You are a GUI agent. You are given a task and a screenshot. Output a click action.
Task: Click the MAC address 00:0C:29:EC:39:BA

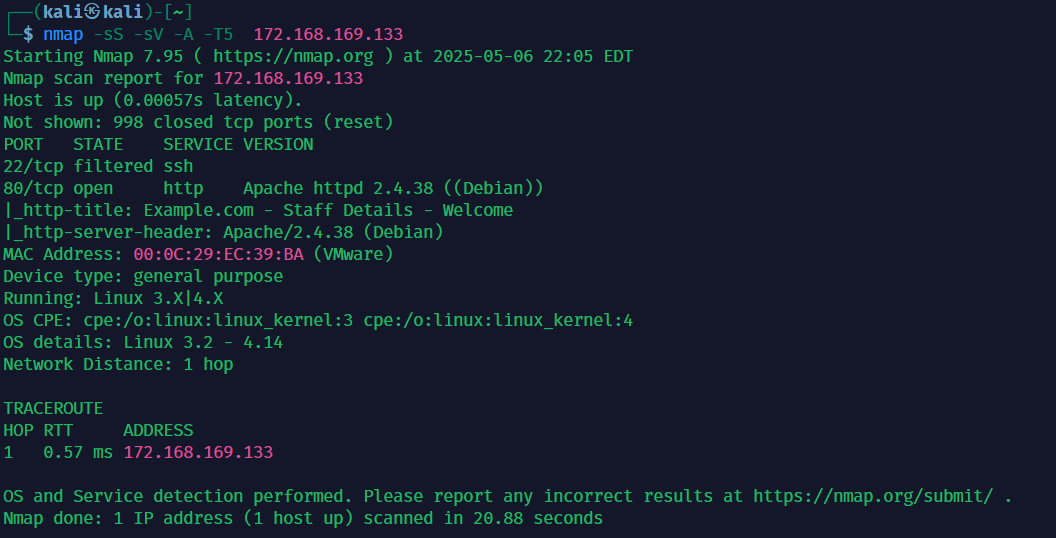(218, 254)
